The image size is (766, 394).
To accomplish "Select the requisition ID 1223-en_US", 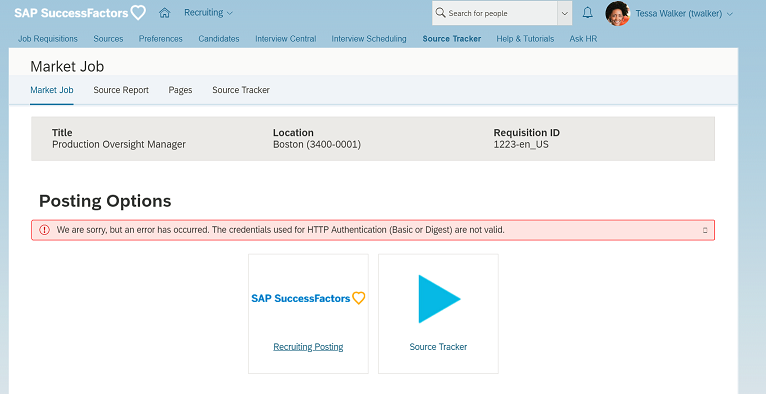I will point(521,145).
